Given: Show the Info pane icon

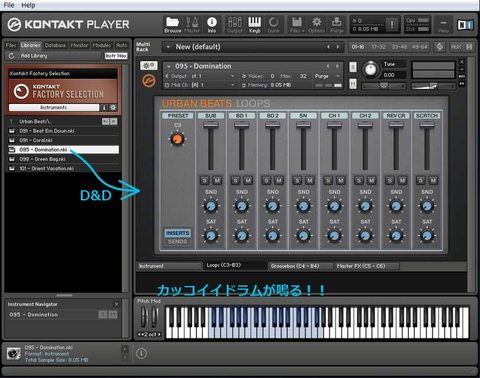Looking at the screenshot, I should (212, 25).
